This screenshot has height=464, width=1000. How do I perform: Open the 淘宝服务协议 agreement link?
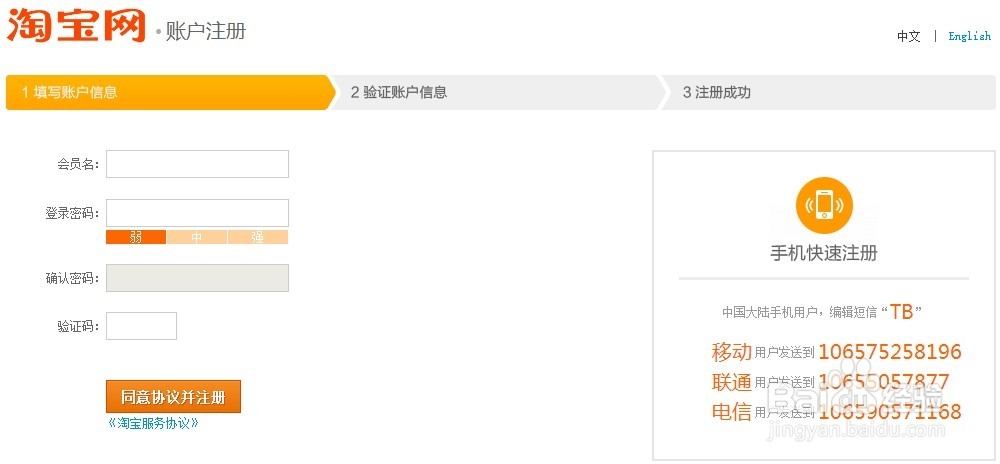(x=153, y=423)
